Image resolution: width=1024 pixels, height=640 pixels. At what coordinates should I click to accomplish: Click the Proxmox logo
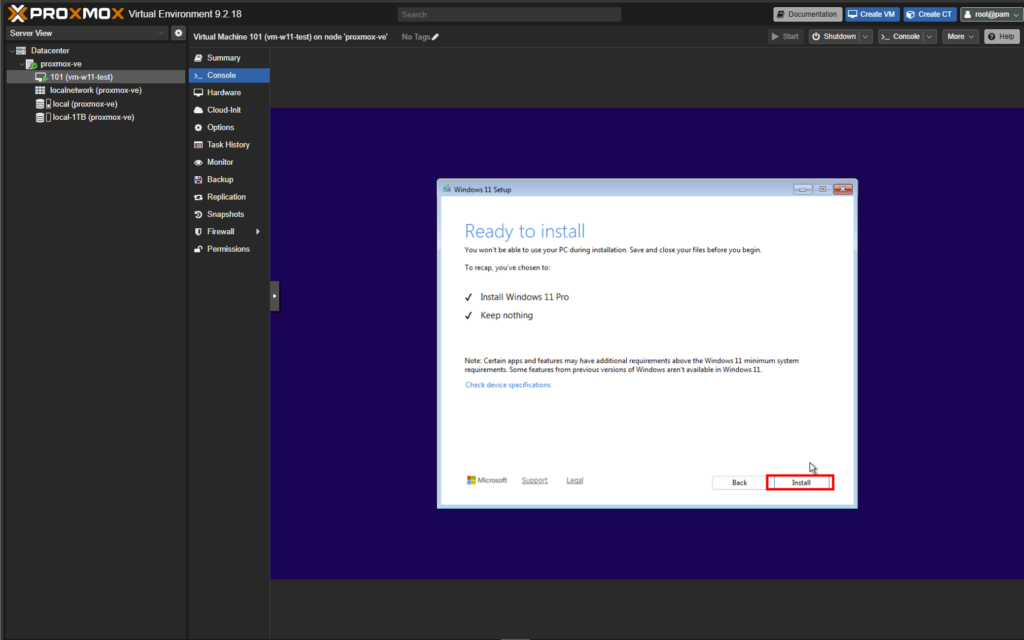coord(65,14)
